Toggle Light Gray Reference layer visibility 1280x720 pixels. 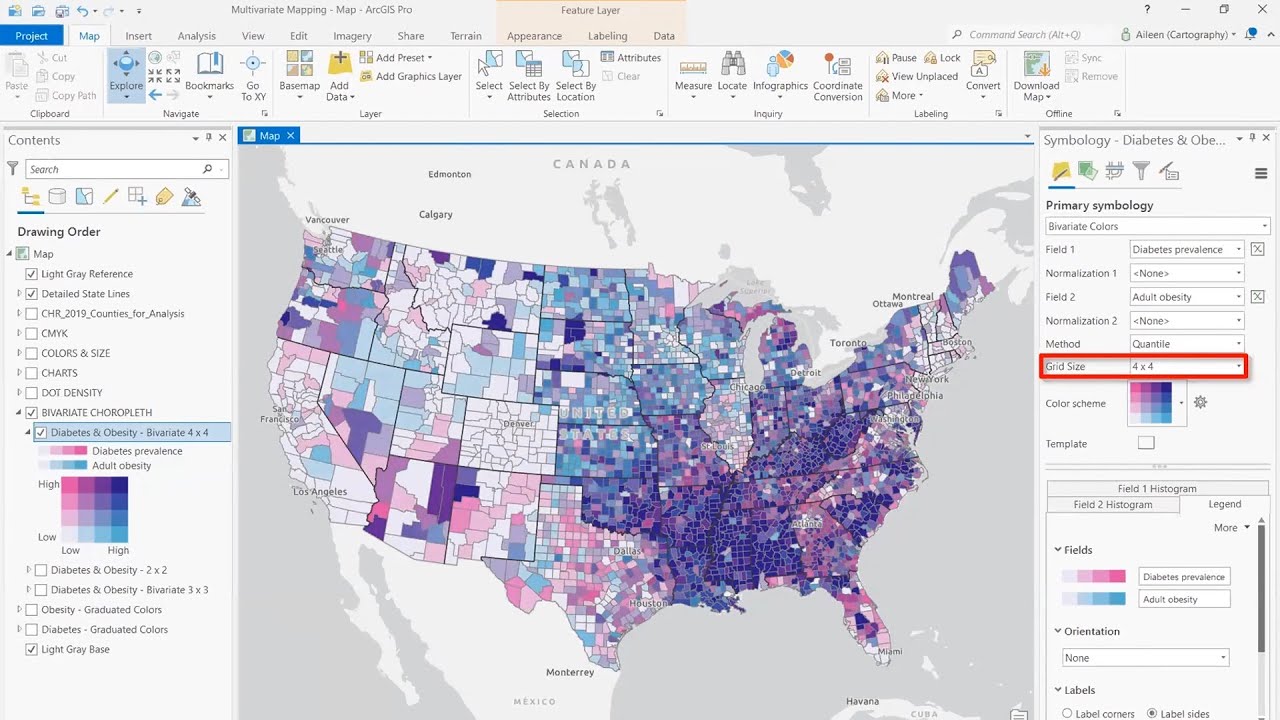tap(32, 274)
